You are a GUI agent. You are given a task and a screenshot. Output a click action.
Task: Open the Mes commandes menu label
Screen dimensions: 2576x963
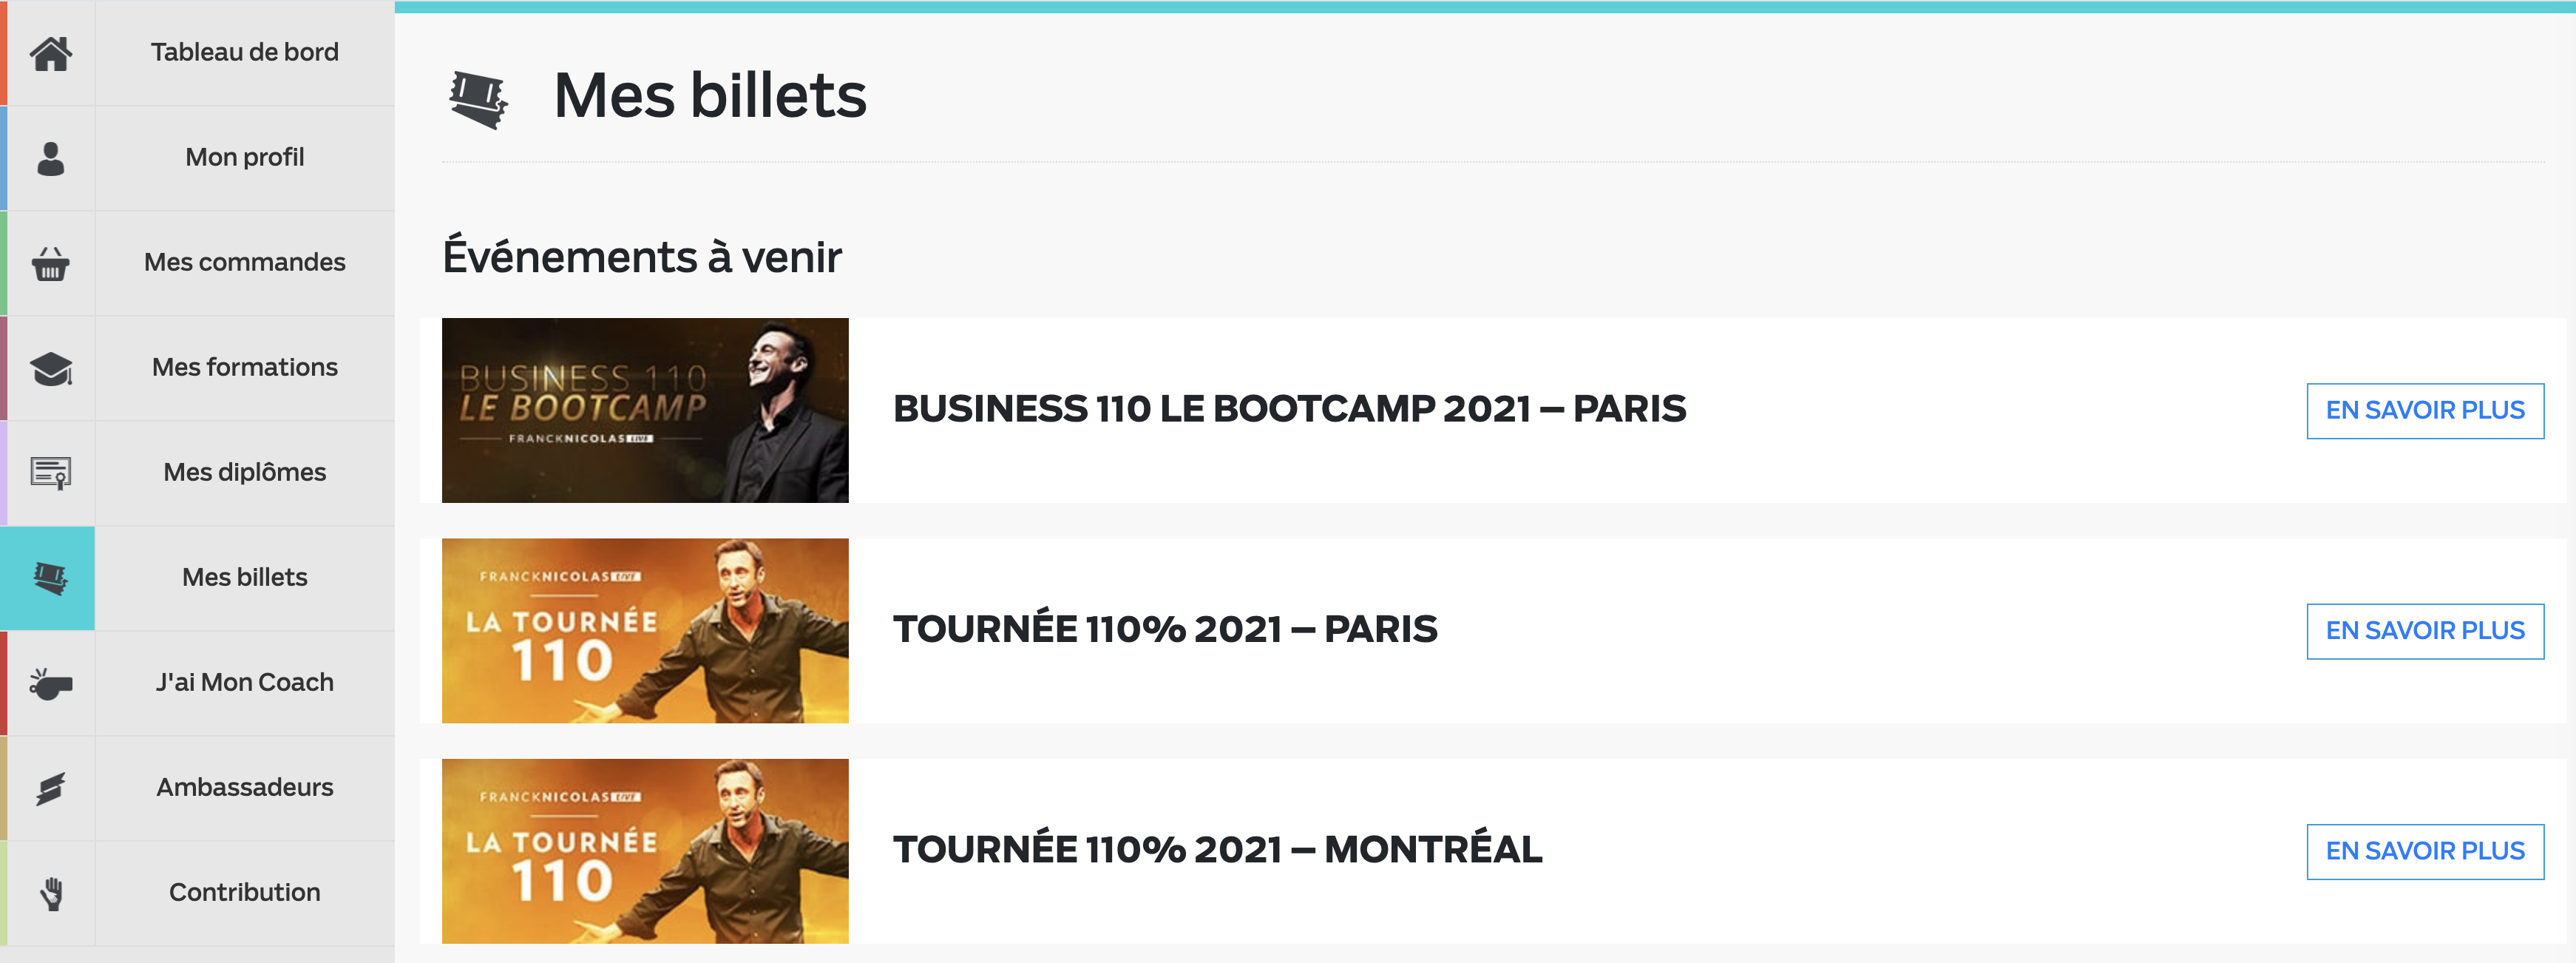[245, 262]
